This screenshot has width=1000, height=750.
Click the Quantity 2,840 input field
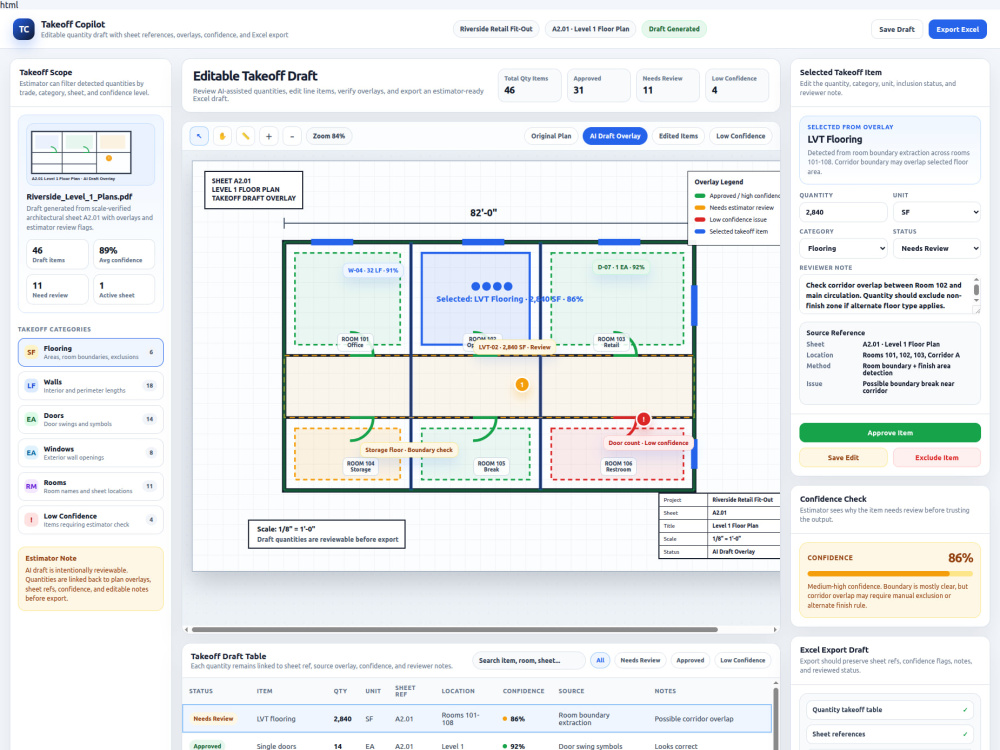(843, 212)
